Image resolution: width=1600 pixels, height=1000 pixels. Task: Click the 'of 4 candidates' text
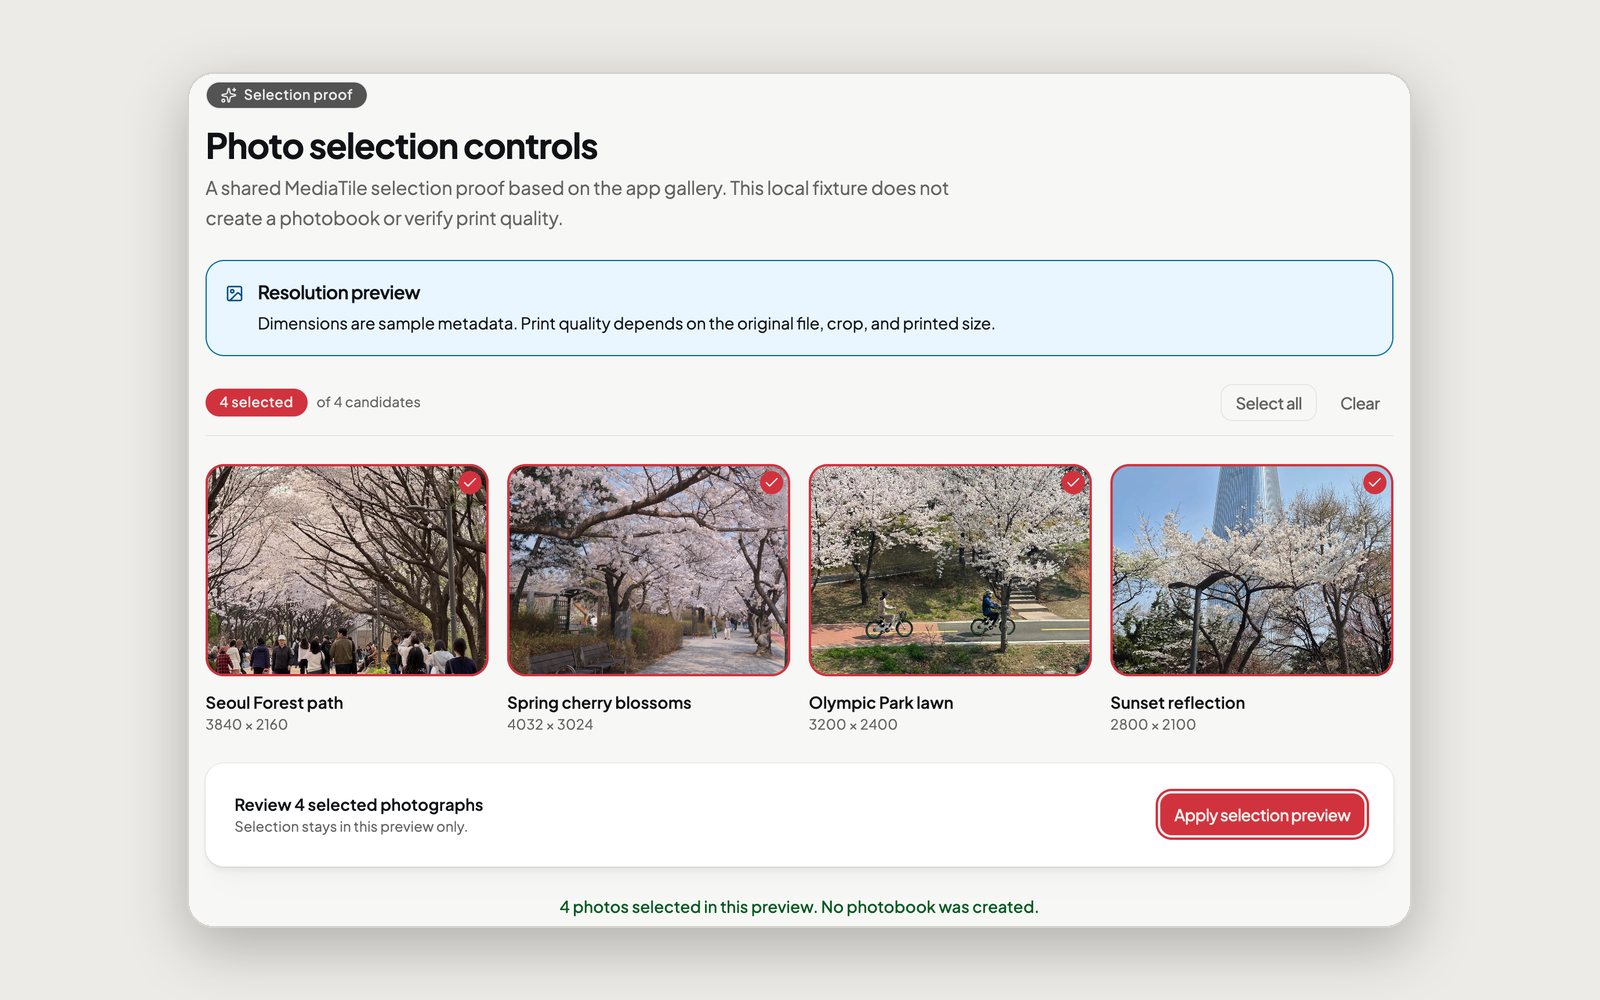coord(368,402)
